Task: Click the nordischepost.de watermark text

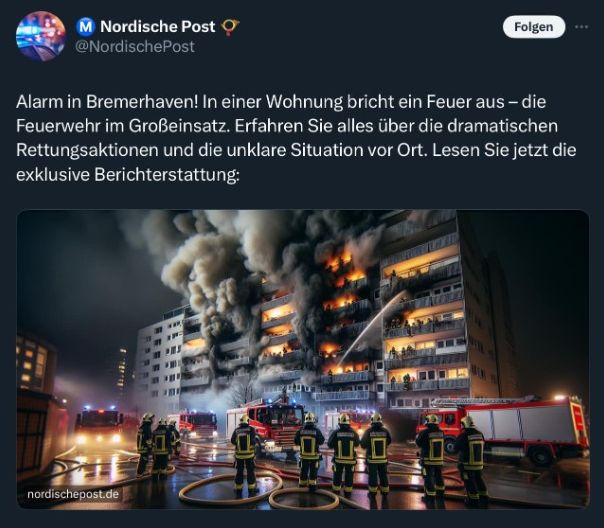Action: 73,494
